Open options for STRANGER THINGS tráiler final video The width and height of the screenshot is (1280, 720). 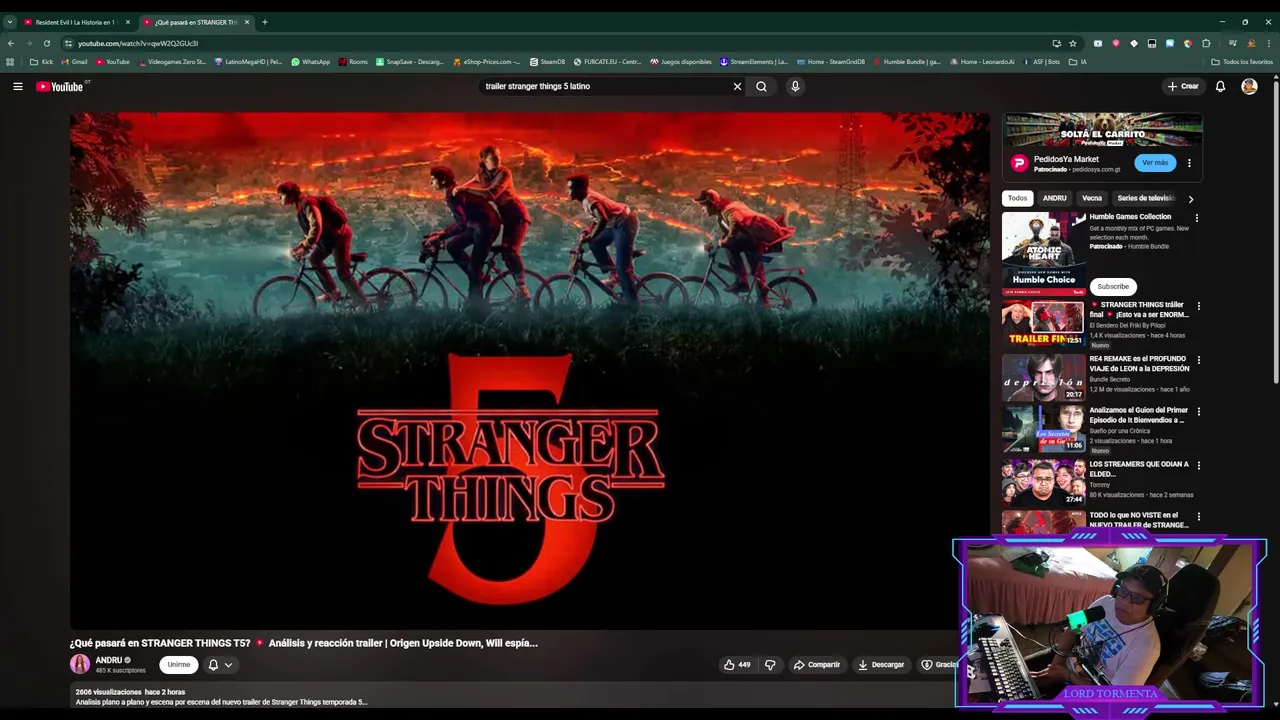coord(1199,306)
